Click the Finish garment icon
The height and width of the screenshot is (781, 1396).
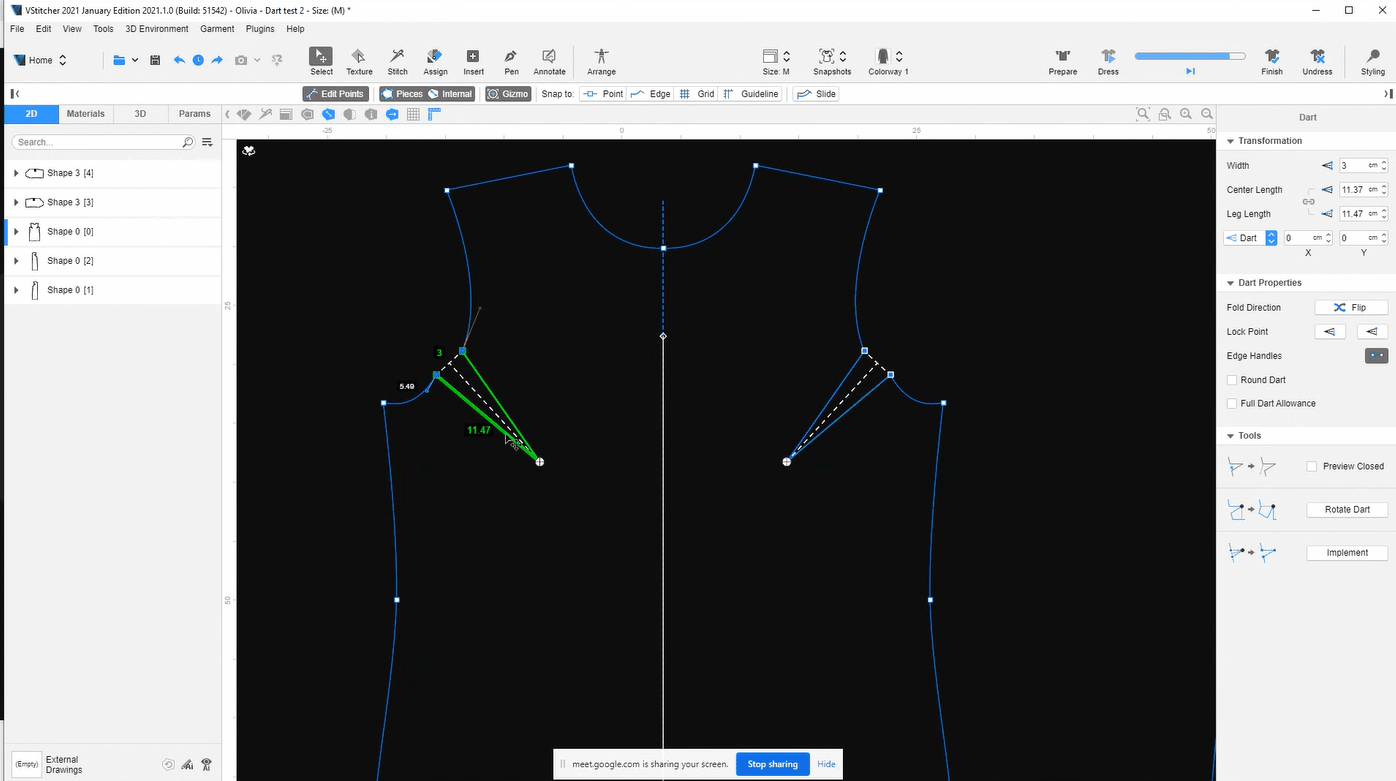[x=1272, y=61]
